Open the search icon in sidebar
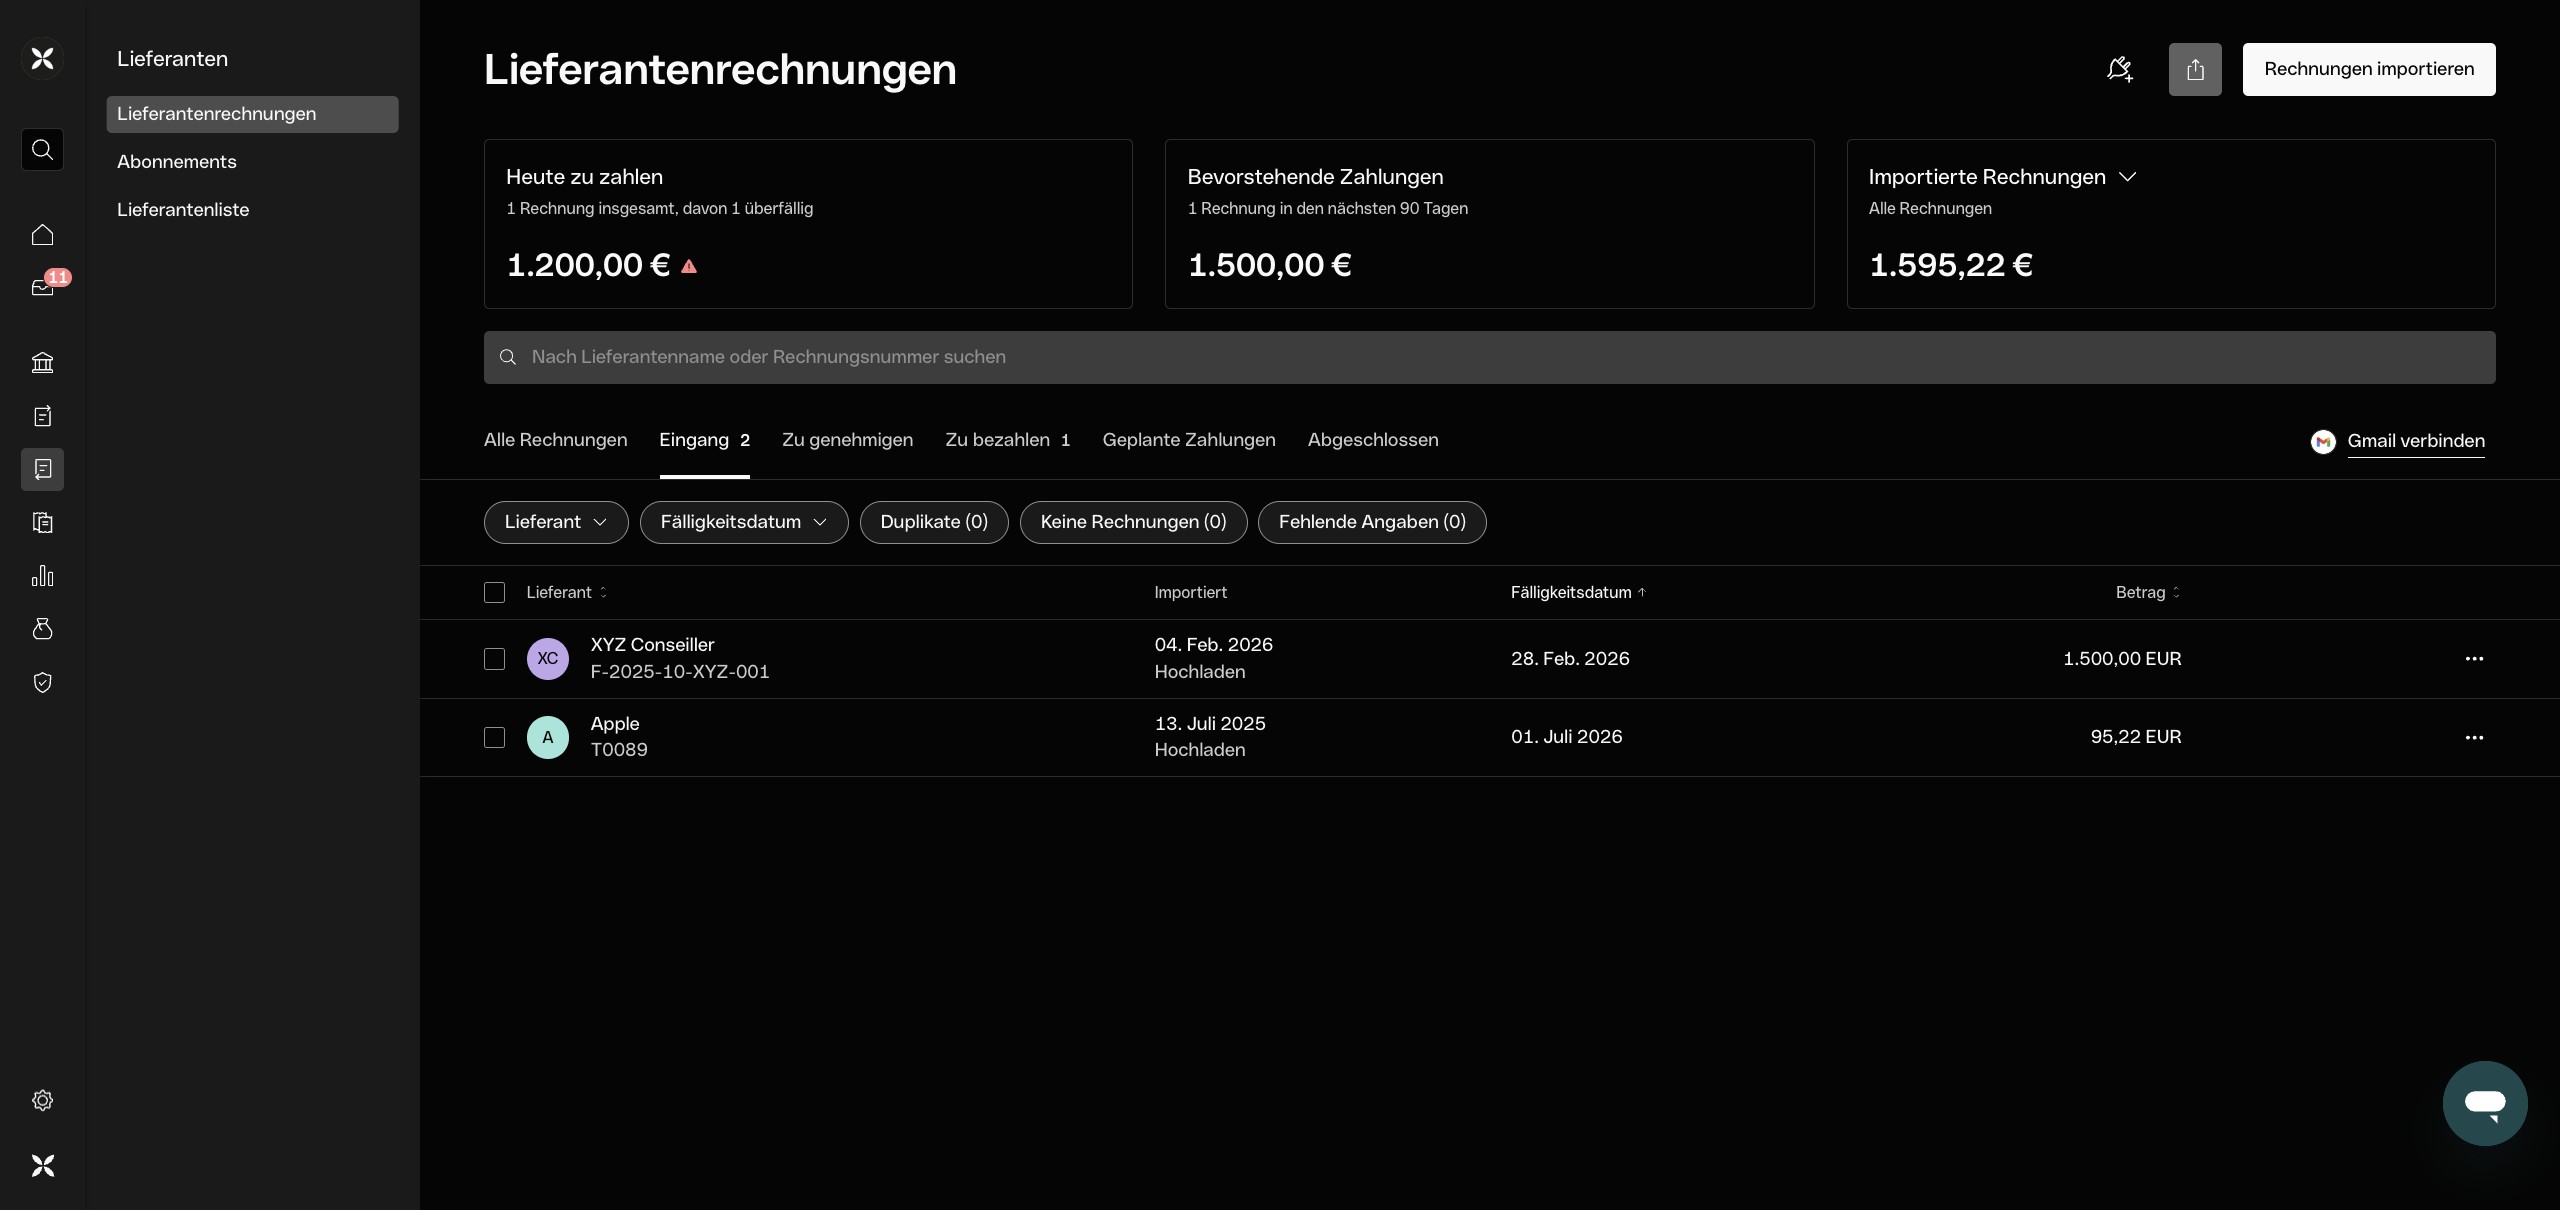The width and height of the screenshot is (2560, 1210). tap(42, 149)
